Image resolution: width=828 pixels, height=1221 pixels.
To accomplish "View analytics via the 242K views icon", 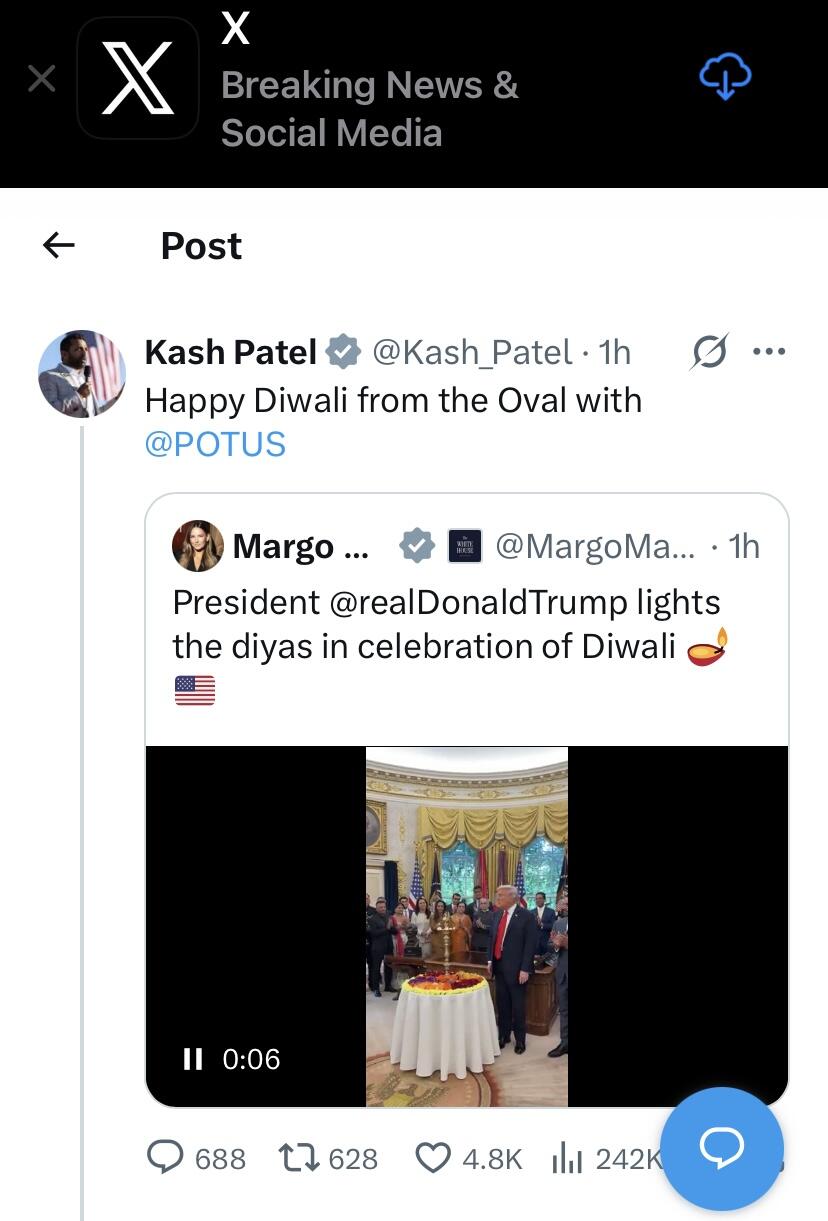I will point(567,1158).
